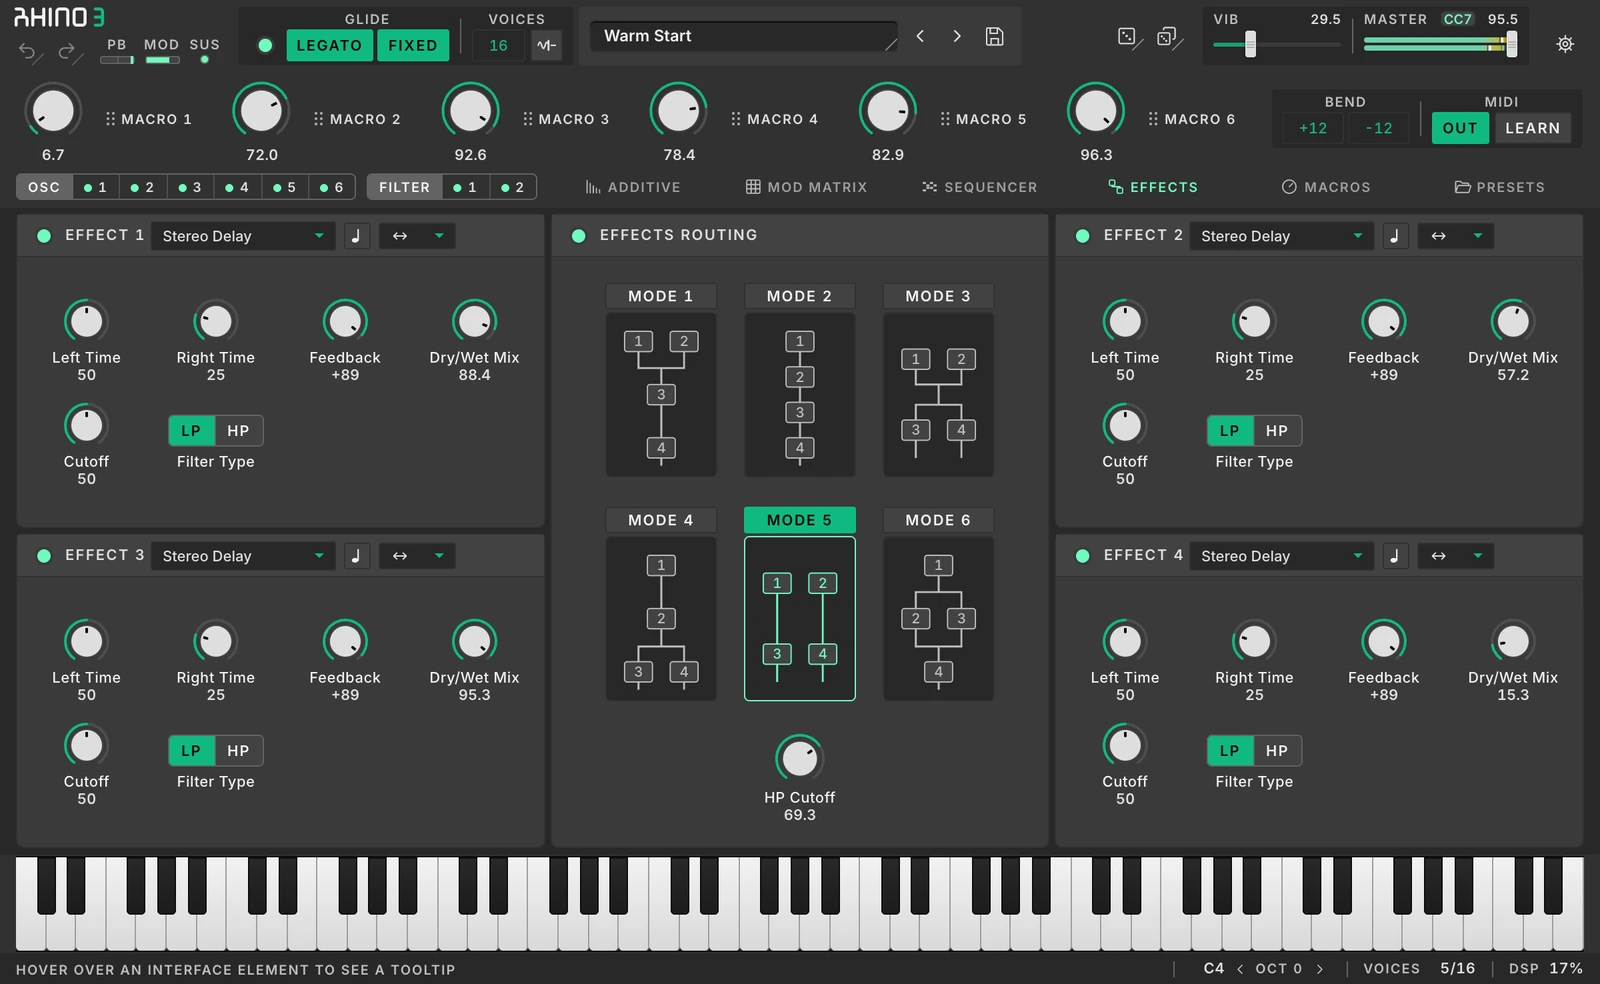Image resolution: width=1600 pixels, height=984 pixels.
Task: Click the randomize dice icon
Action: [1128, 37]
